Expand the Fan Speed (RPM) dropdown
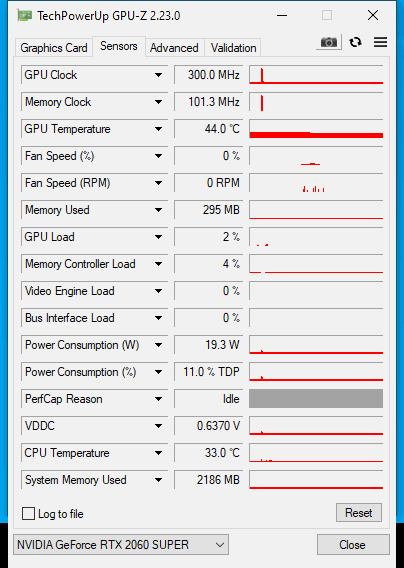This screenshot has height=568, width=404. (x=158, y=183)
